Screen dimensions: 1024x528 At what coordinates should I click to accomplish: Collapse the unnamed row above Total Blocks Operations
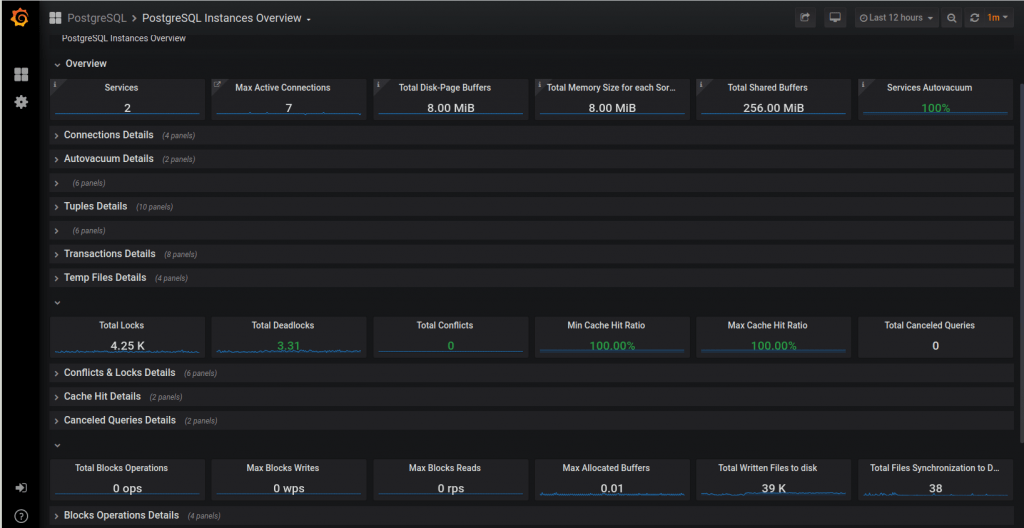pyautogui.click(x=57, y=445)
